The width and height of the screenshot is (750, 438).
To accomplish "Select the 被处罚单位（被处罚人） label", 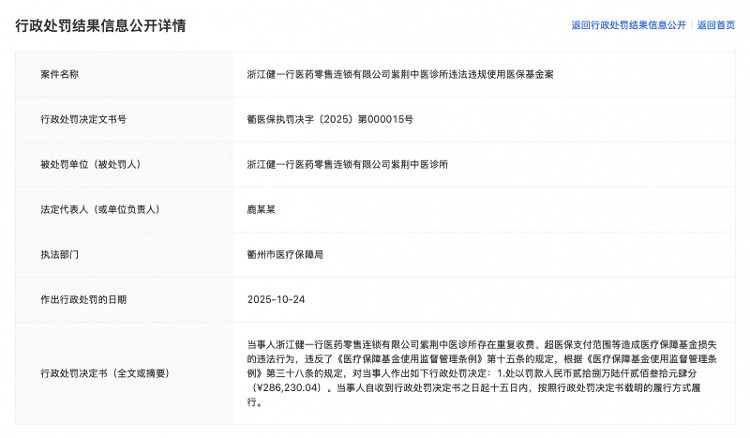I will pyautogui.click(x=90, y=164).
